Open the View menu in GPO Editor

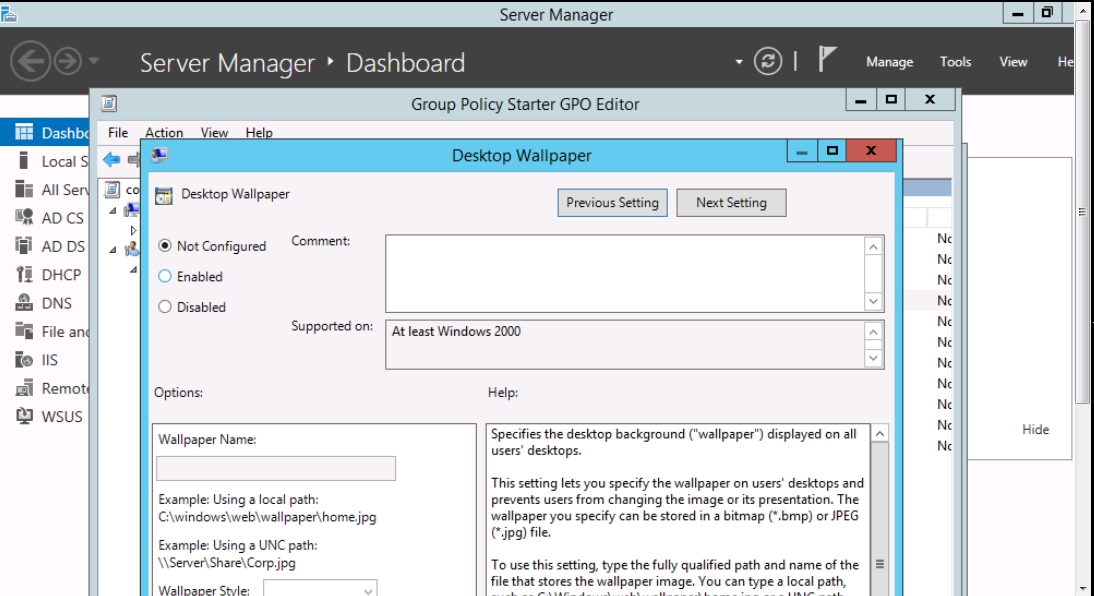point(214,133)
